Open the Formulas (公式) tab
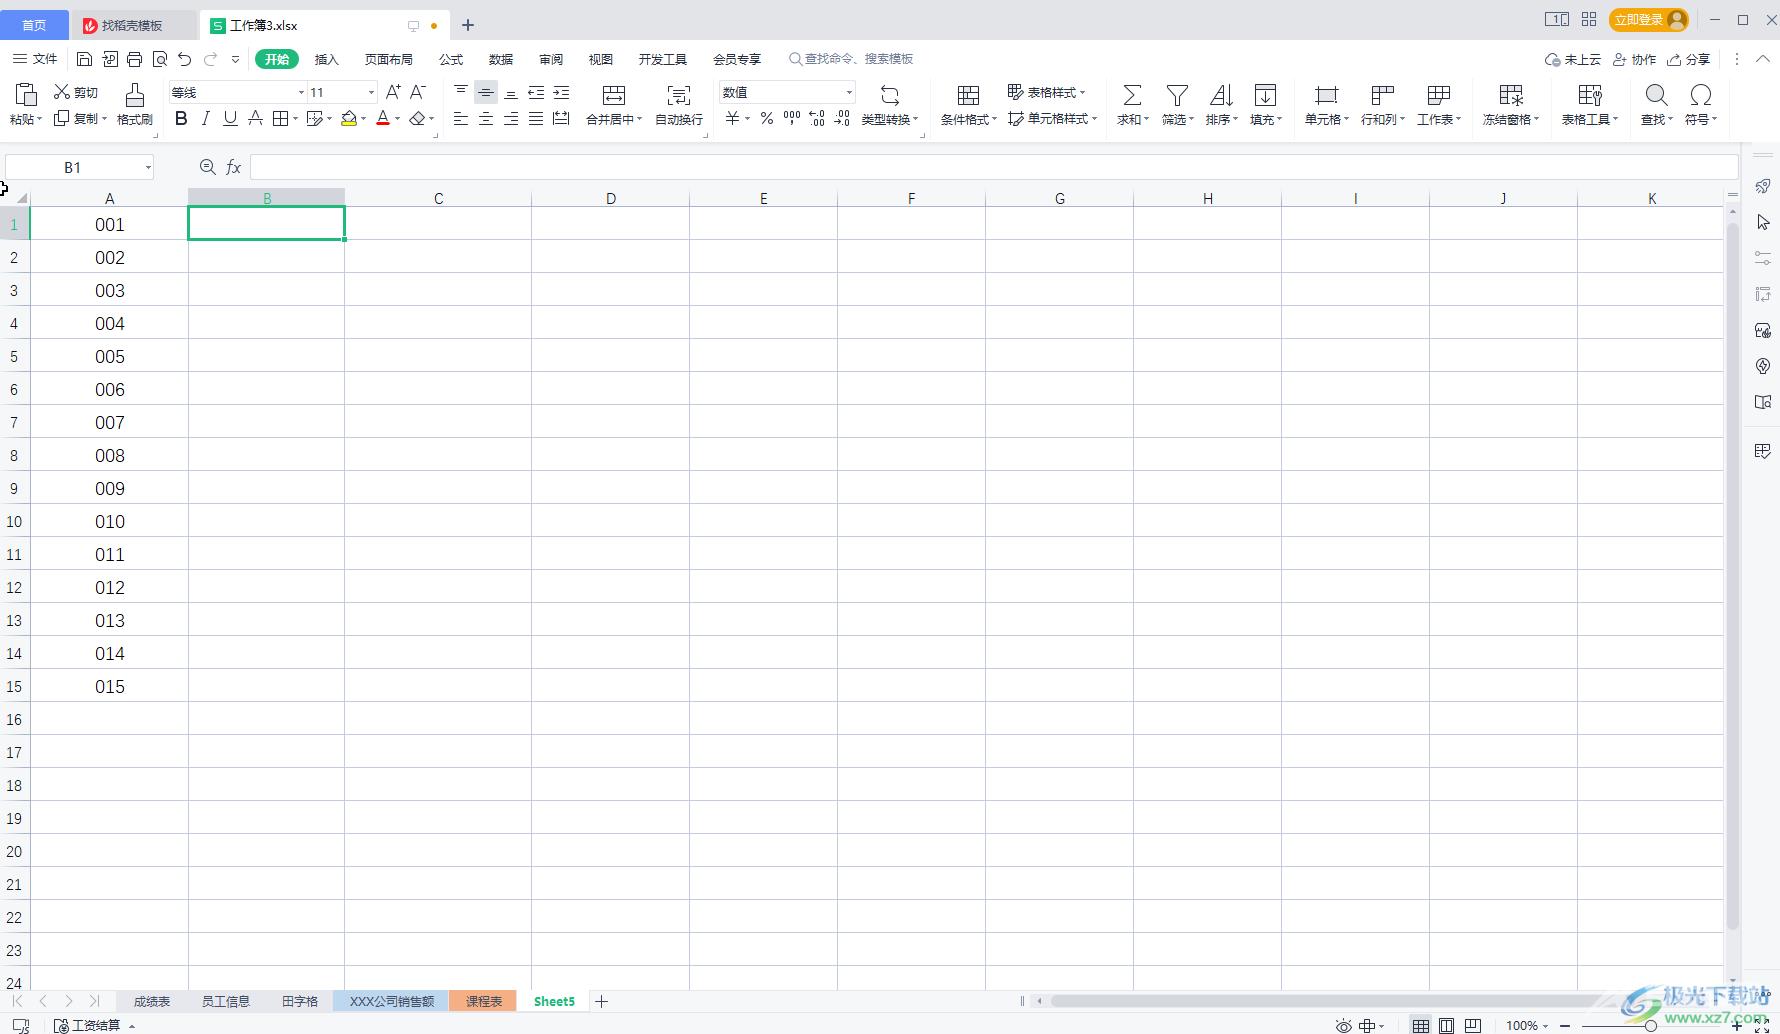Viewport: 1780px width, 1034px height. [451, 59]
